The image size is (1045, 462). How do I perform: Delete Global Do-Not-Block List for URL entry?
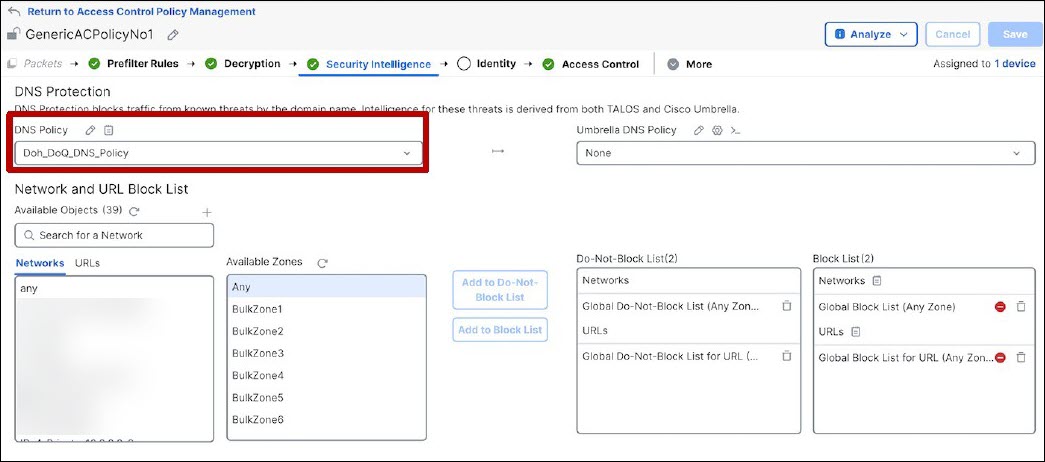786,356
